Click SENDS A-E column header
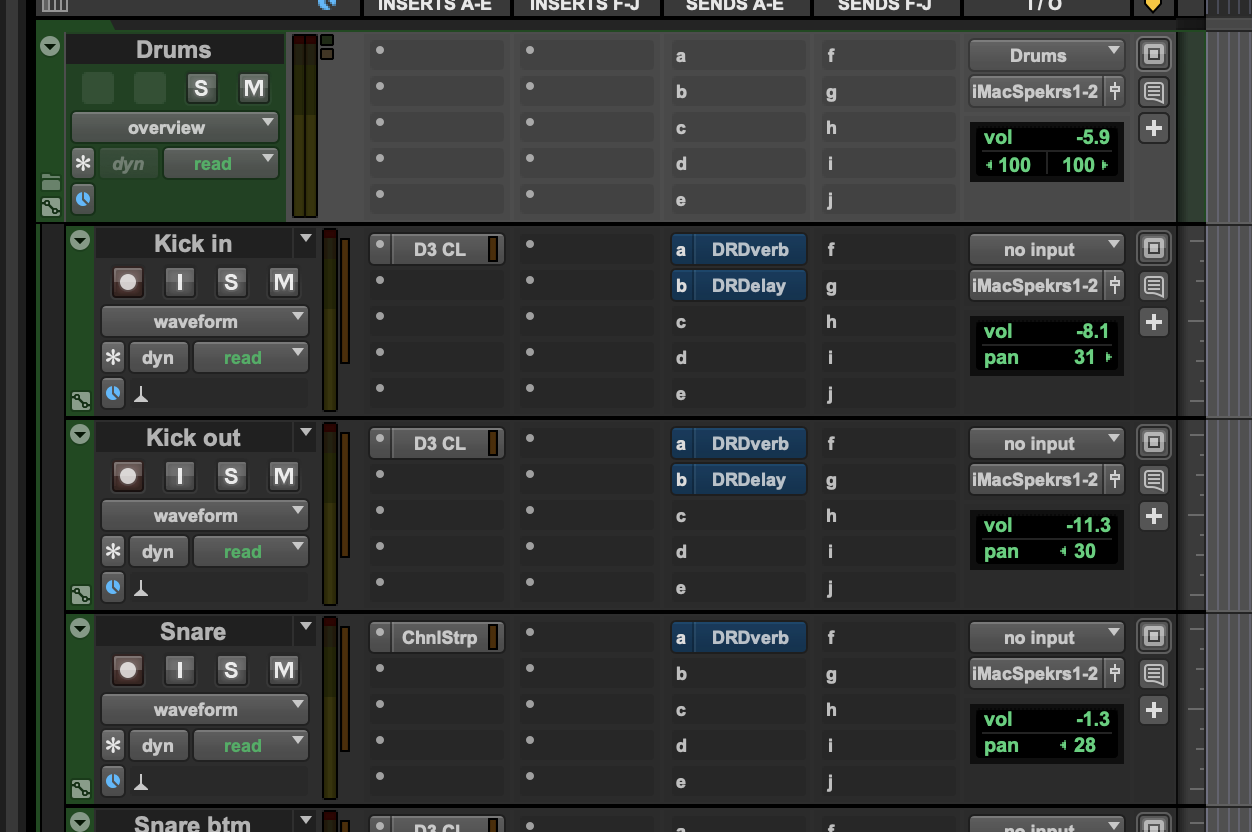Viewport: 1252px width, 832px height. coord(735,6)
